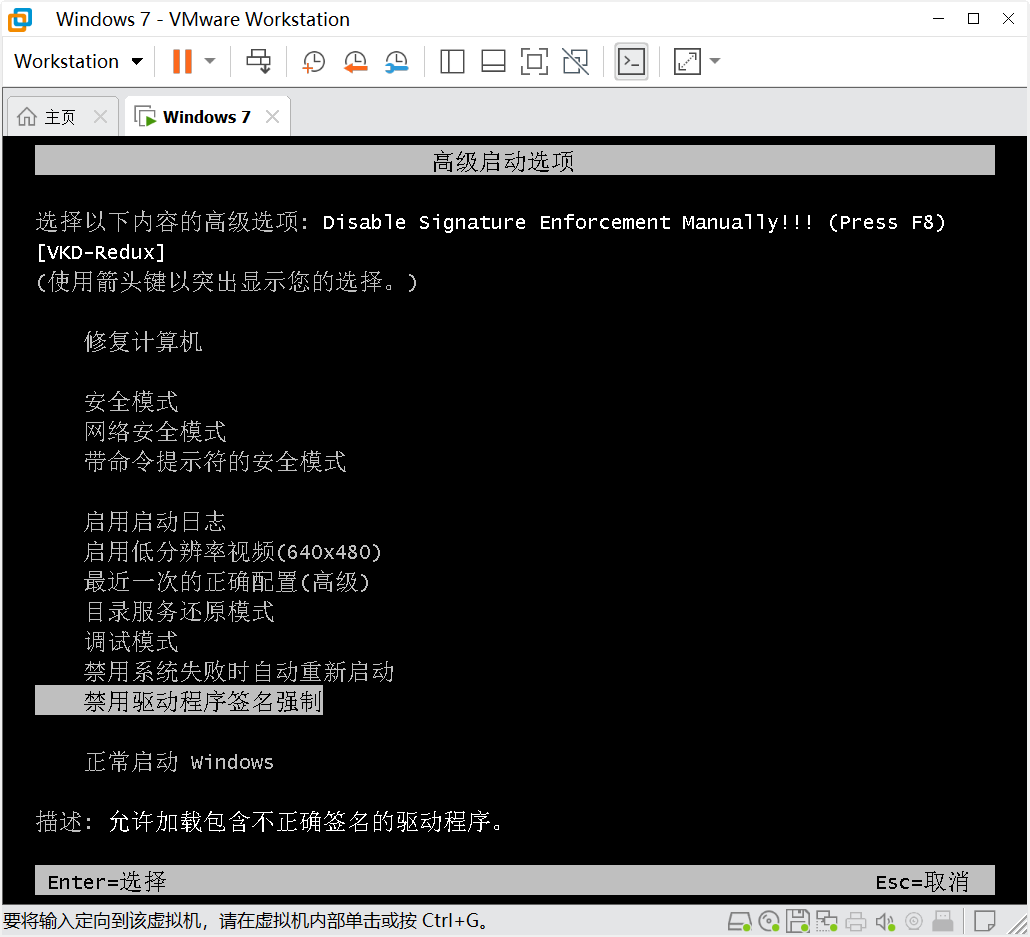Click the Esc=取消 hint text
The width and height of the screenshot is (1030, 937).
tap(922, 882)
